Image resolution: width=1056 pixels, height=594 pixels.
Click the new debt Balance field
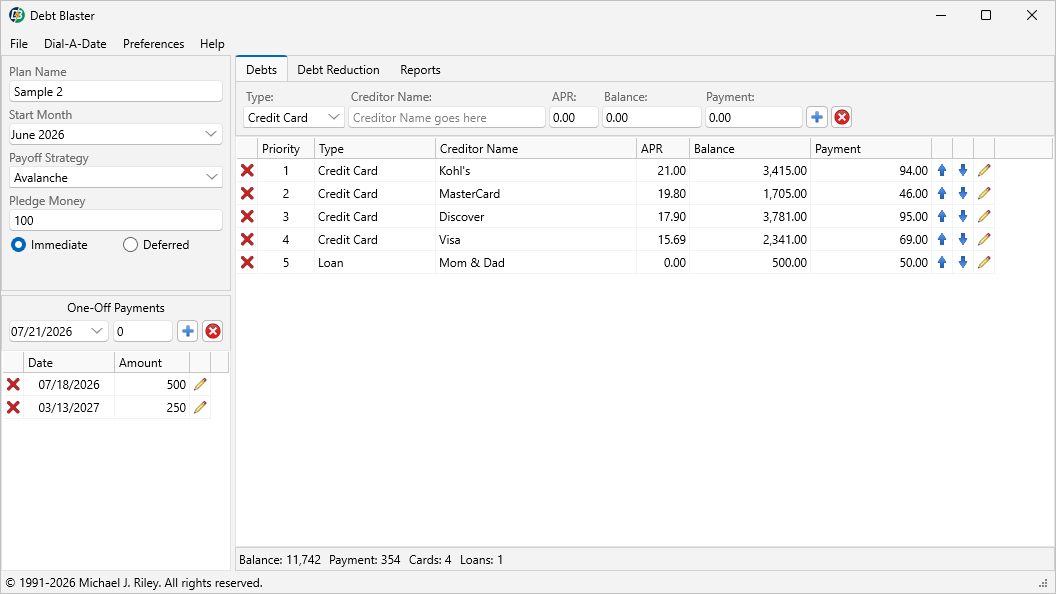click(x=652, y=117)
